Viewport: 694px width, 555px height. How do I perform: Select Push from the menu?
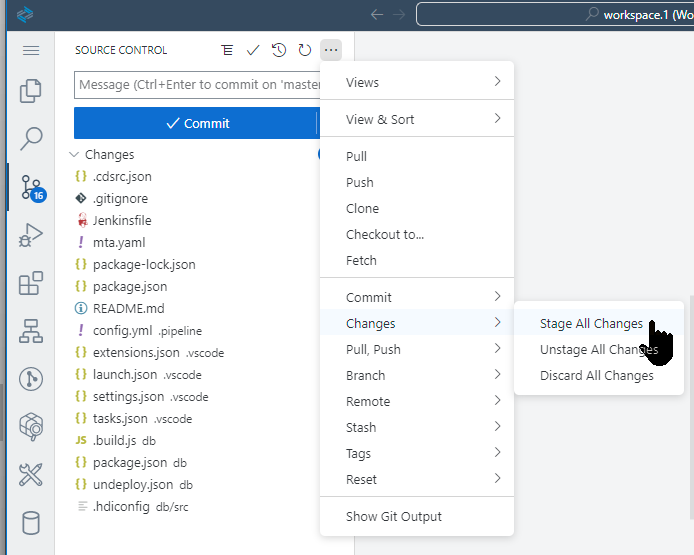417,183
